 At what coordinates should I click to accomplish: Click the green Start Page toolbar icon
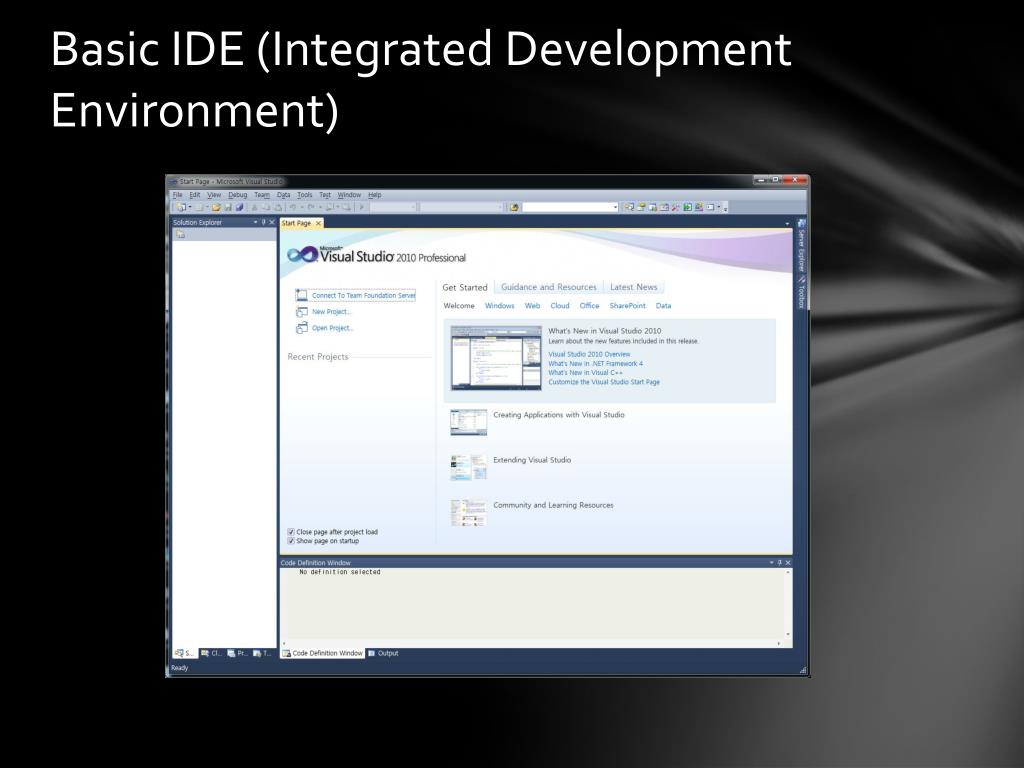point(688,207)
